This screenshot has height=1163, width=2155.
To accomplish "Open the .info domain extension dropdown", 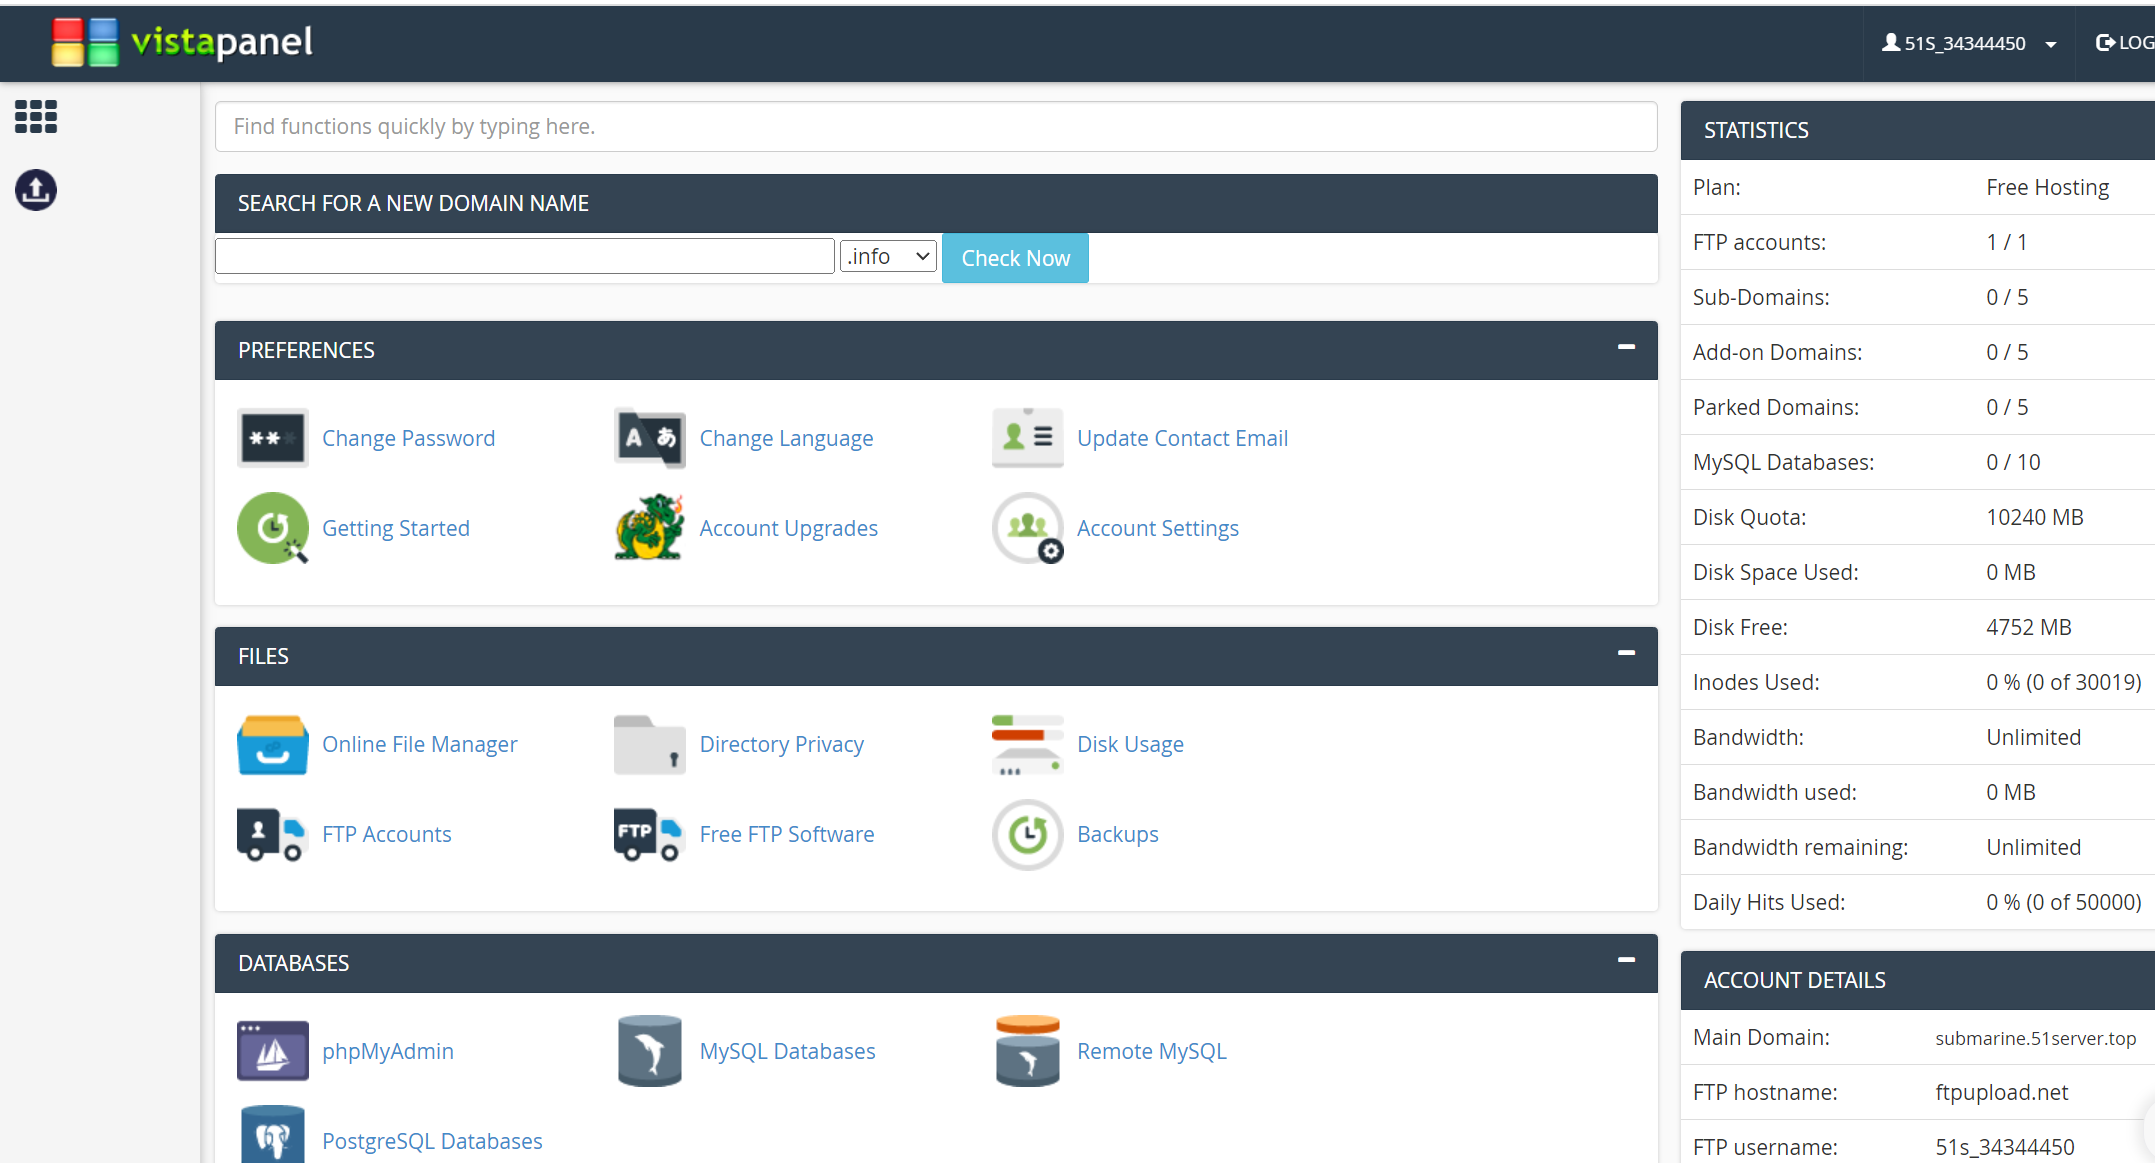I will [888, 257].
